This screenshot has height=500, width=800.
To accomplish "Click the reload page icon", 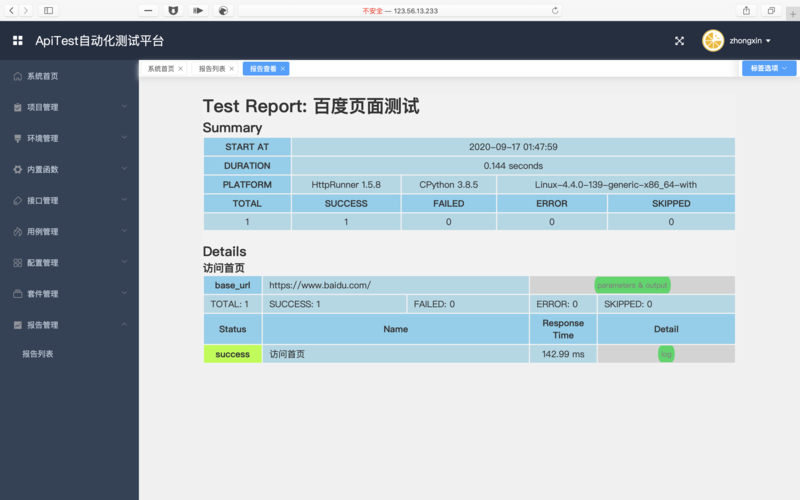I will [555, 10].
